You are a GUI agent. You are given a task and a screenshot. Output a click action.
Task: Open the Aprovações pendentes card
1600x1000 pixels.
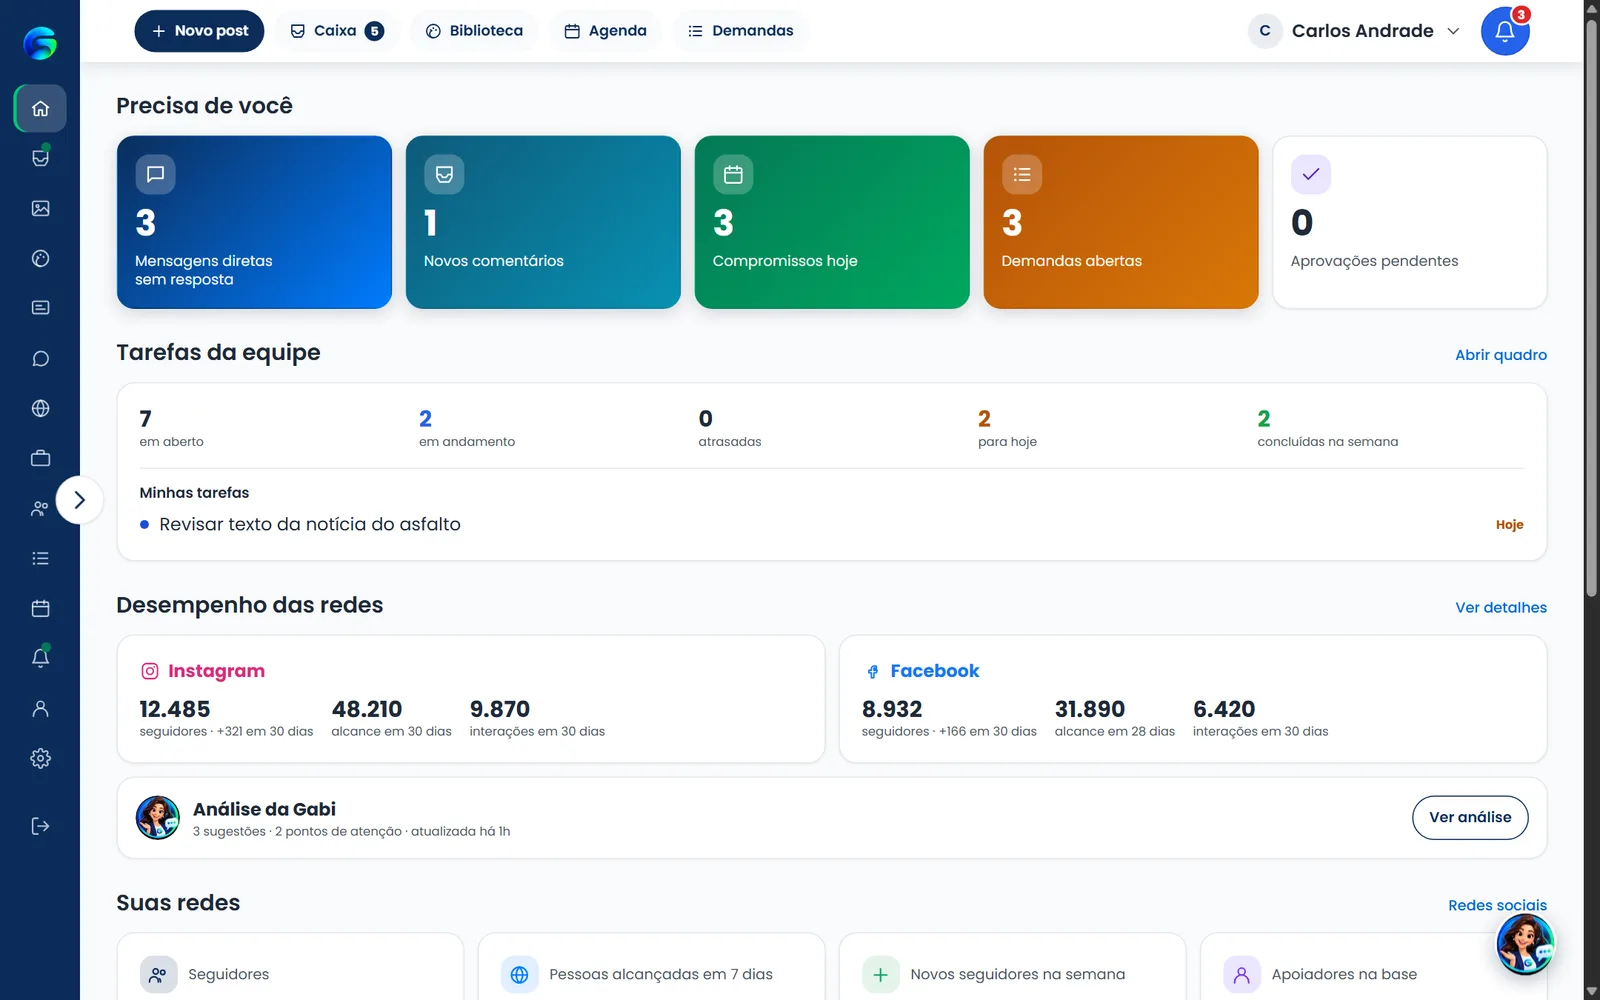pyautogui.click(x=1410, y=222)
